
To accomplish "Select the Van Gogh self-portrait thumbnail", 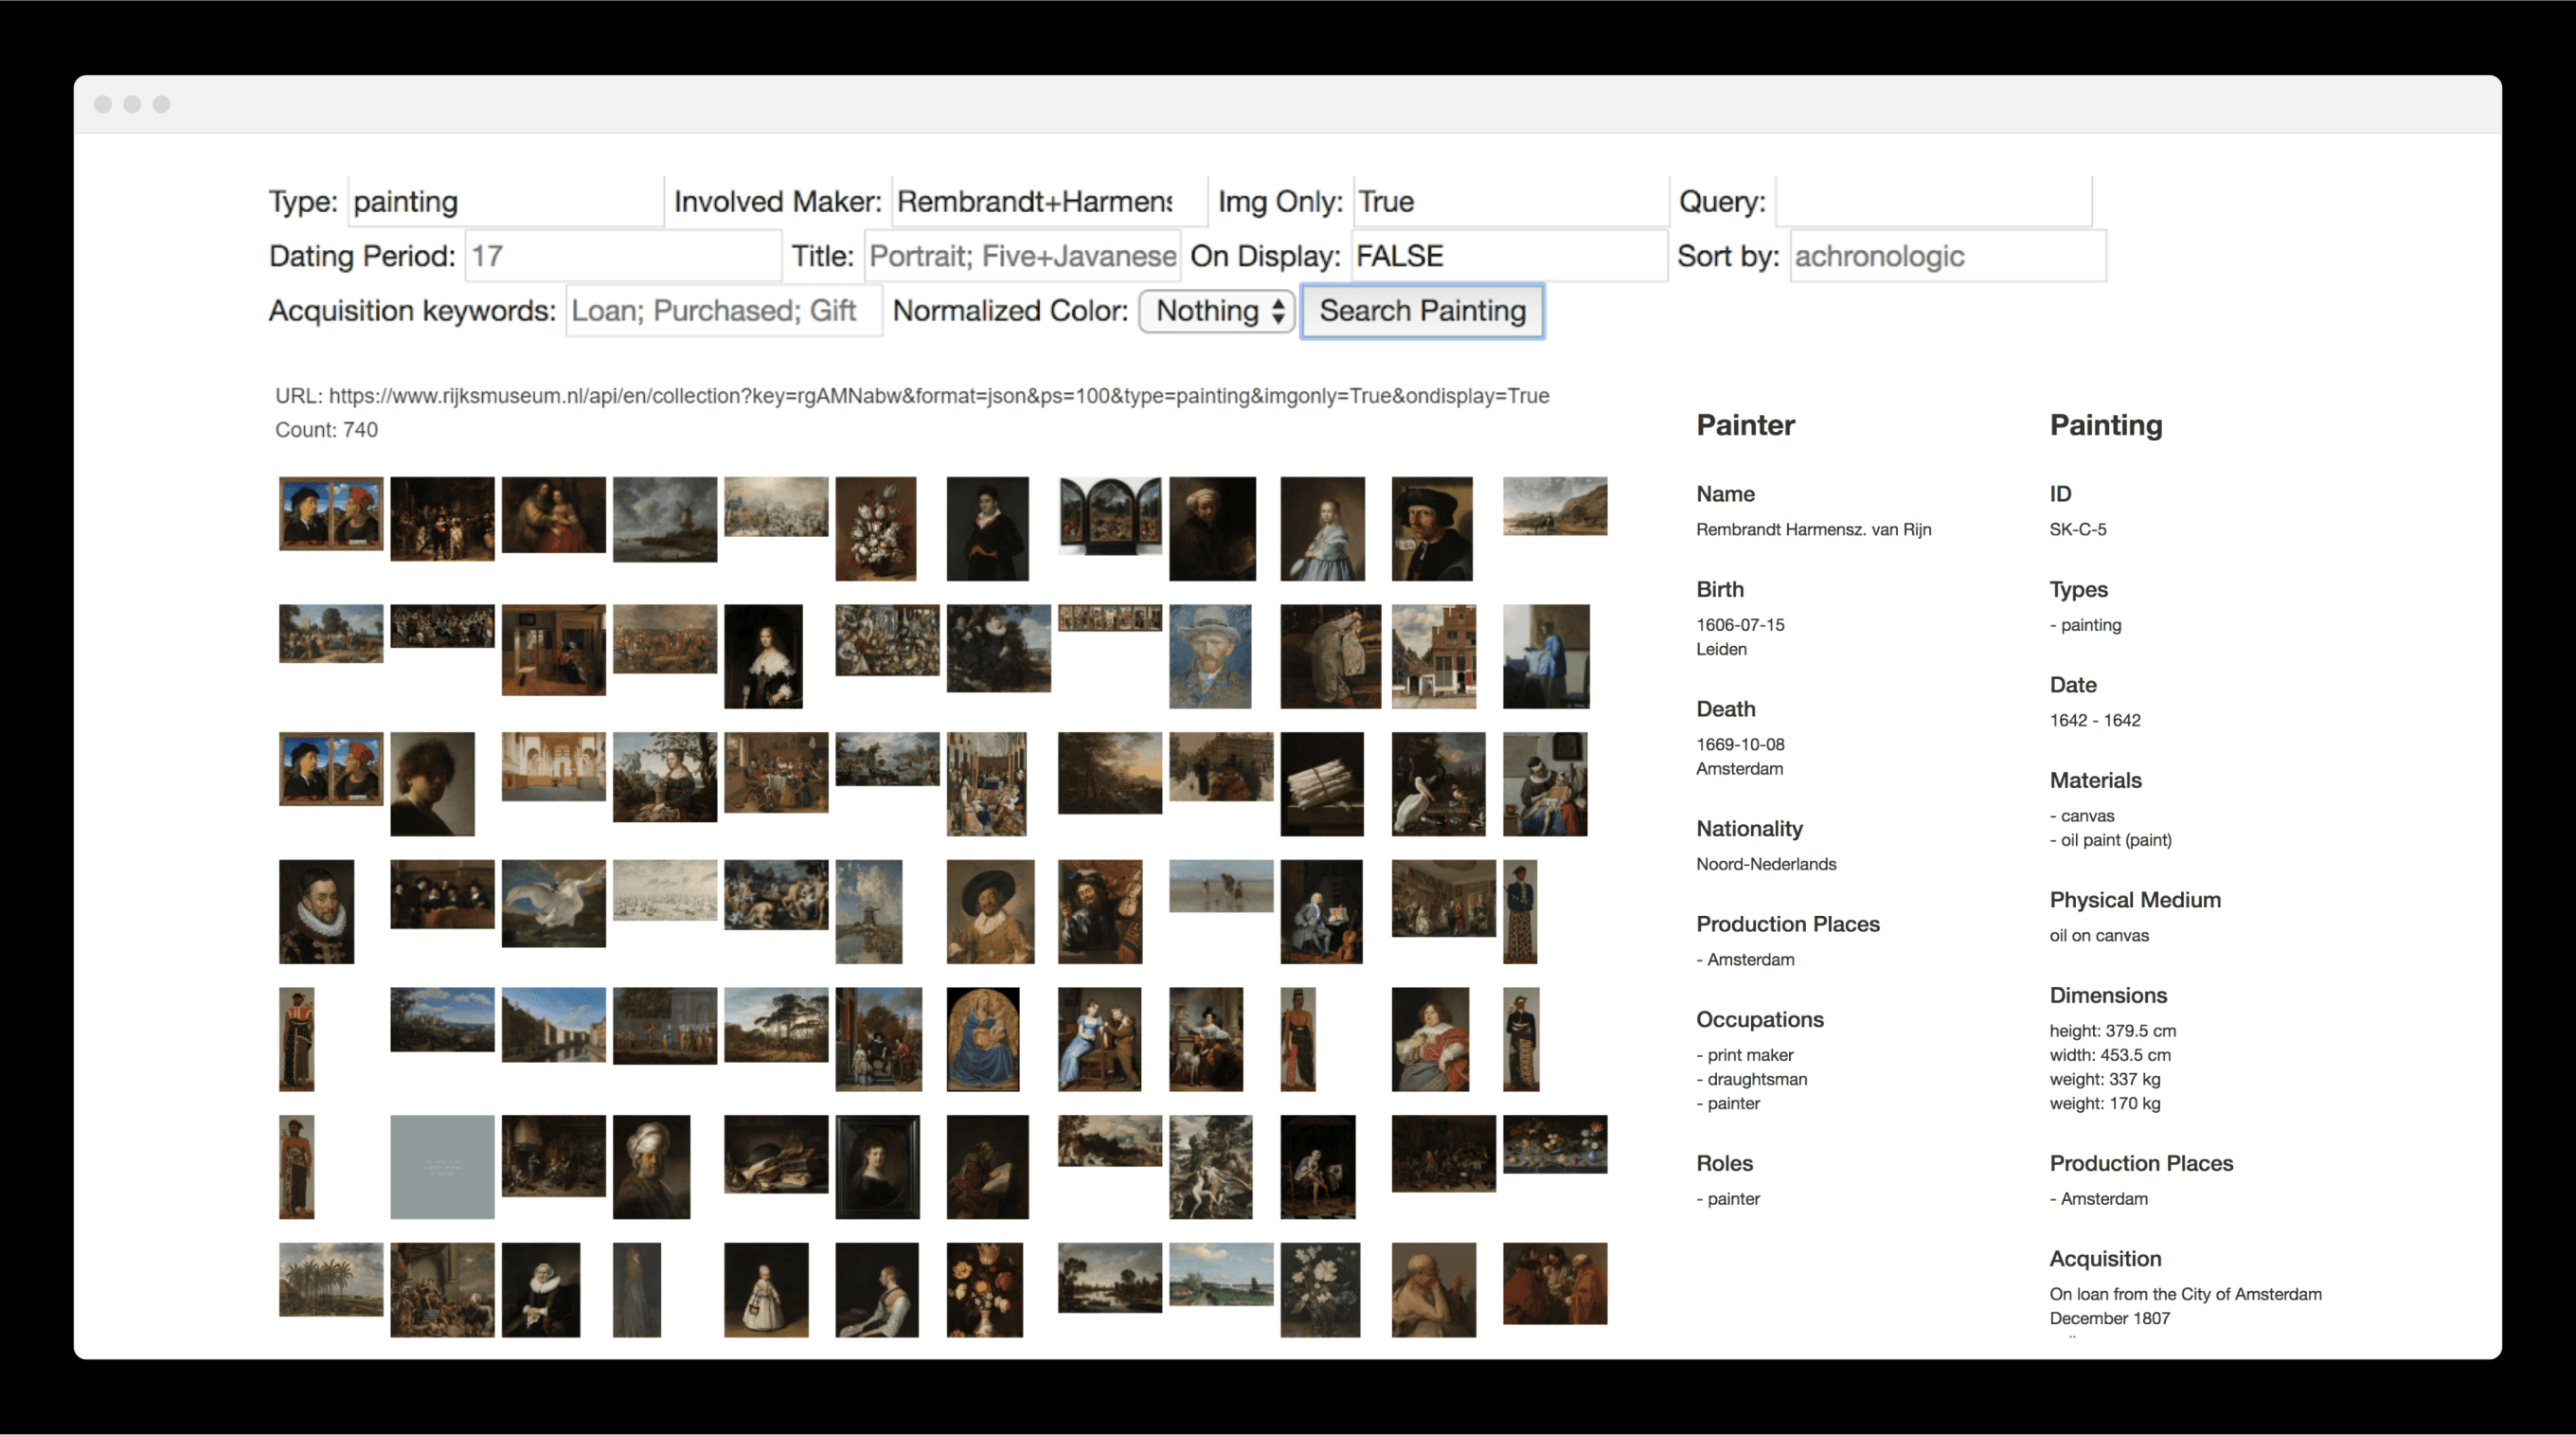I will pyautogui.click(x=1211, y=657).
